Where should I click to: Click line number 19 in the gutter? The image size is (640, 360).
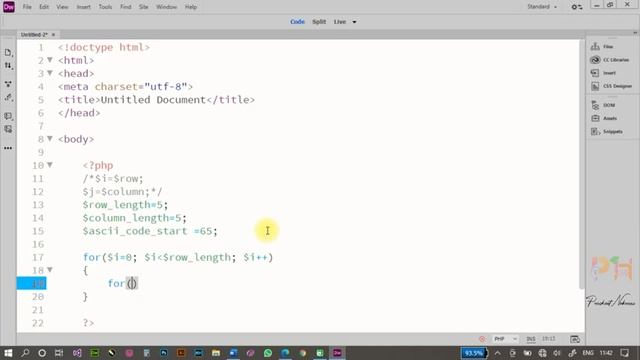38,283
